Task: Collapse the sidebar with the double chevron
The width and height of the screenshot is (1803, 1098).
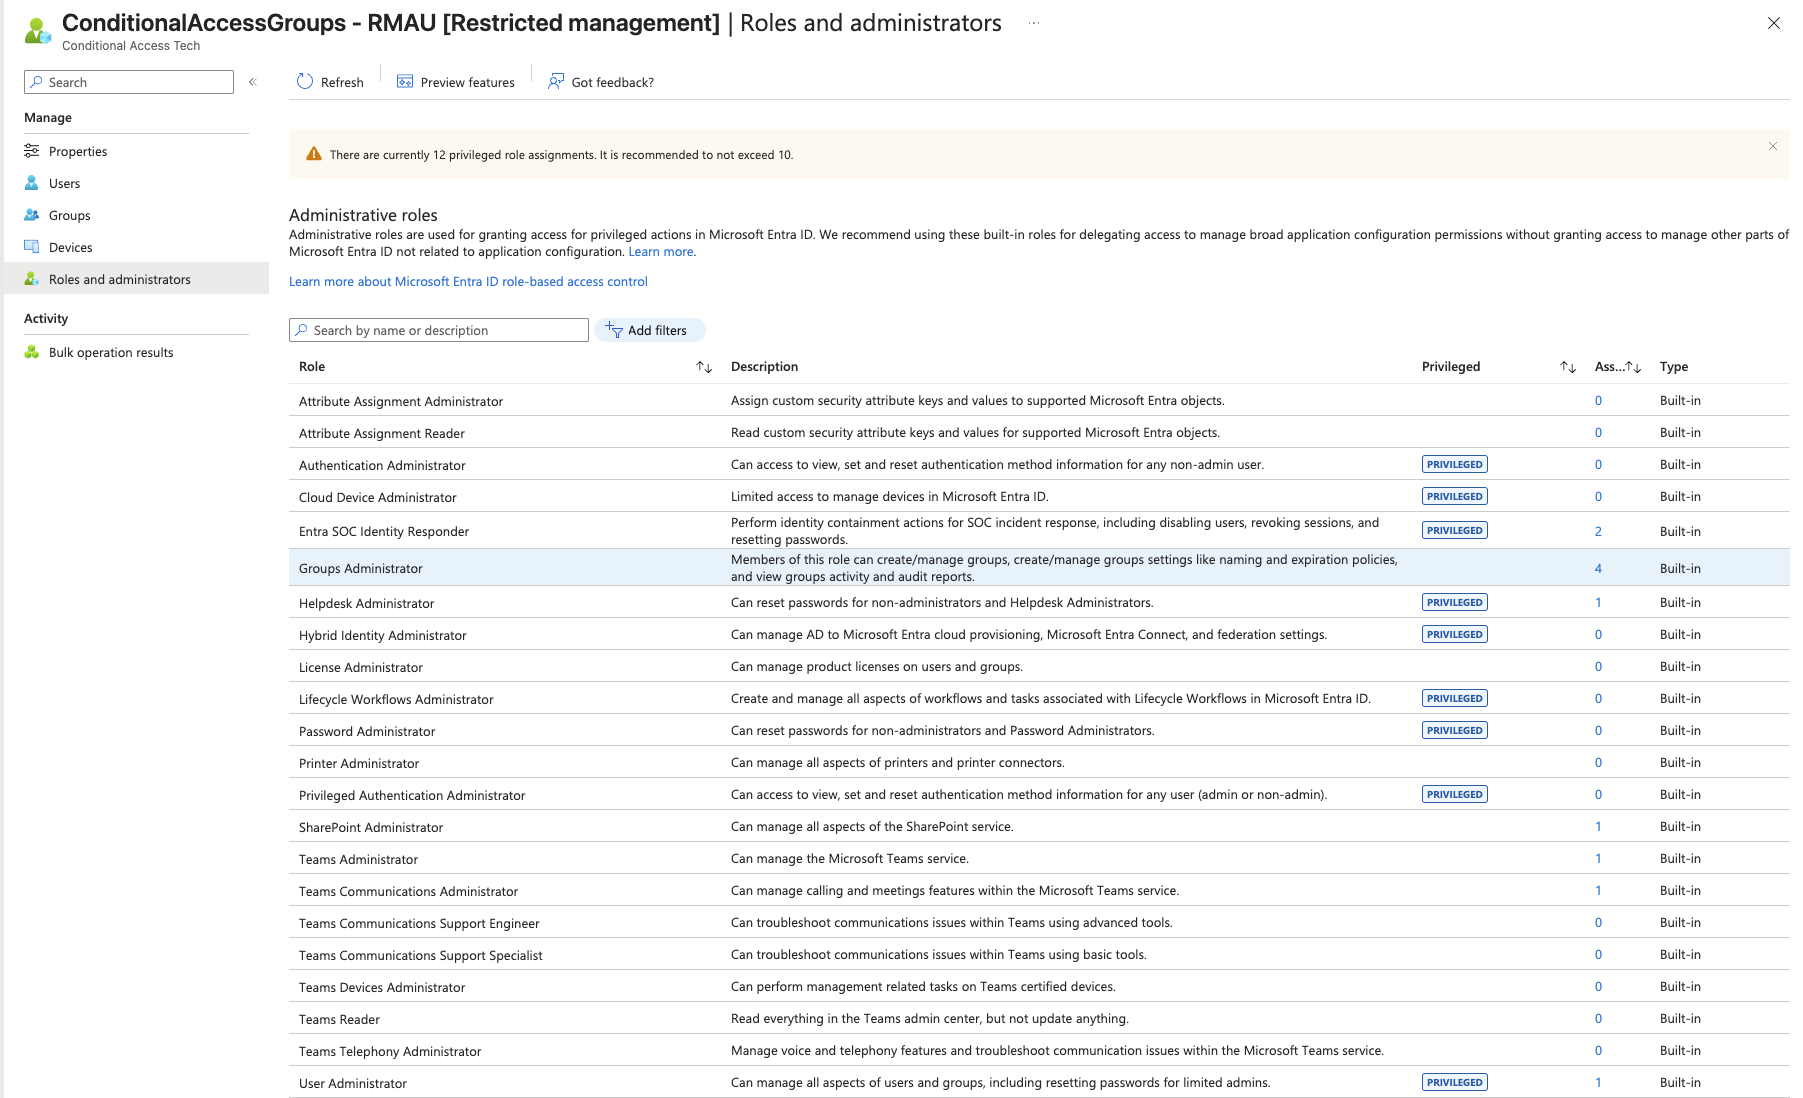Action: click(x=253, y=82)
